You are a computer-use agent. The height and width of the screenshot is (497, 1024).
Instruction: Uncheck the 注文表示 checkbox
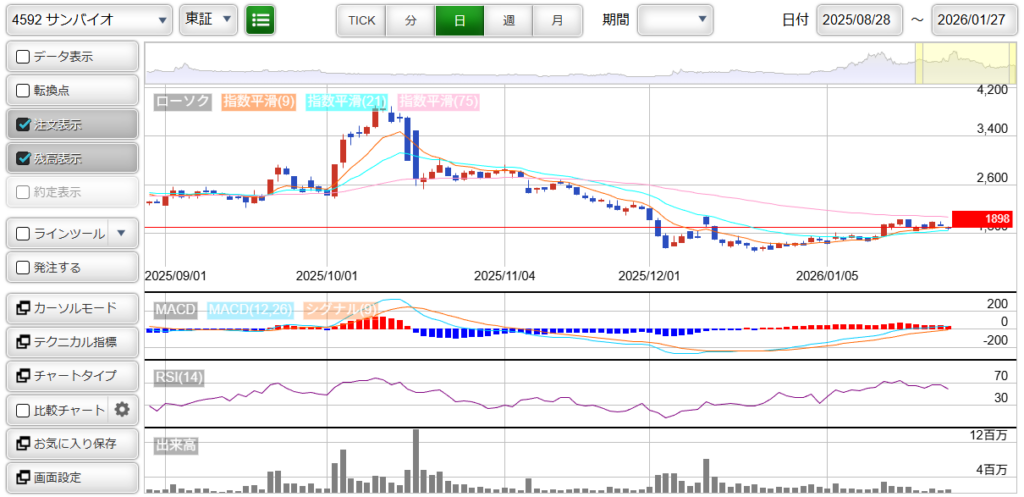24,125
